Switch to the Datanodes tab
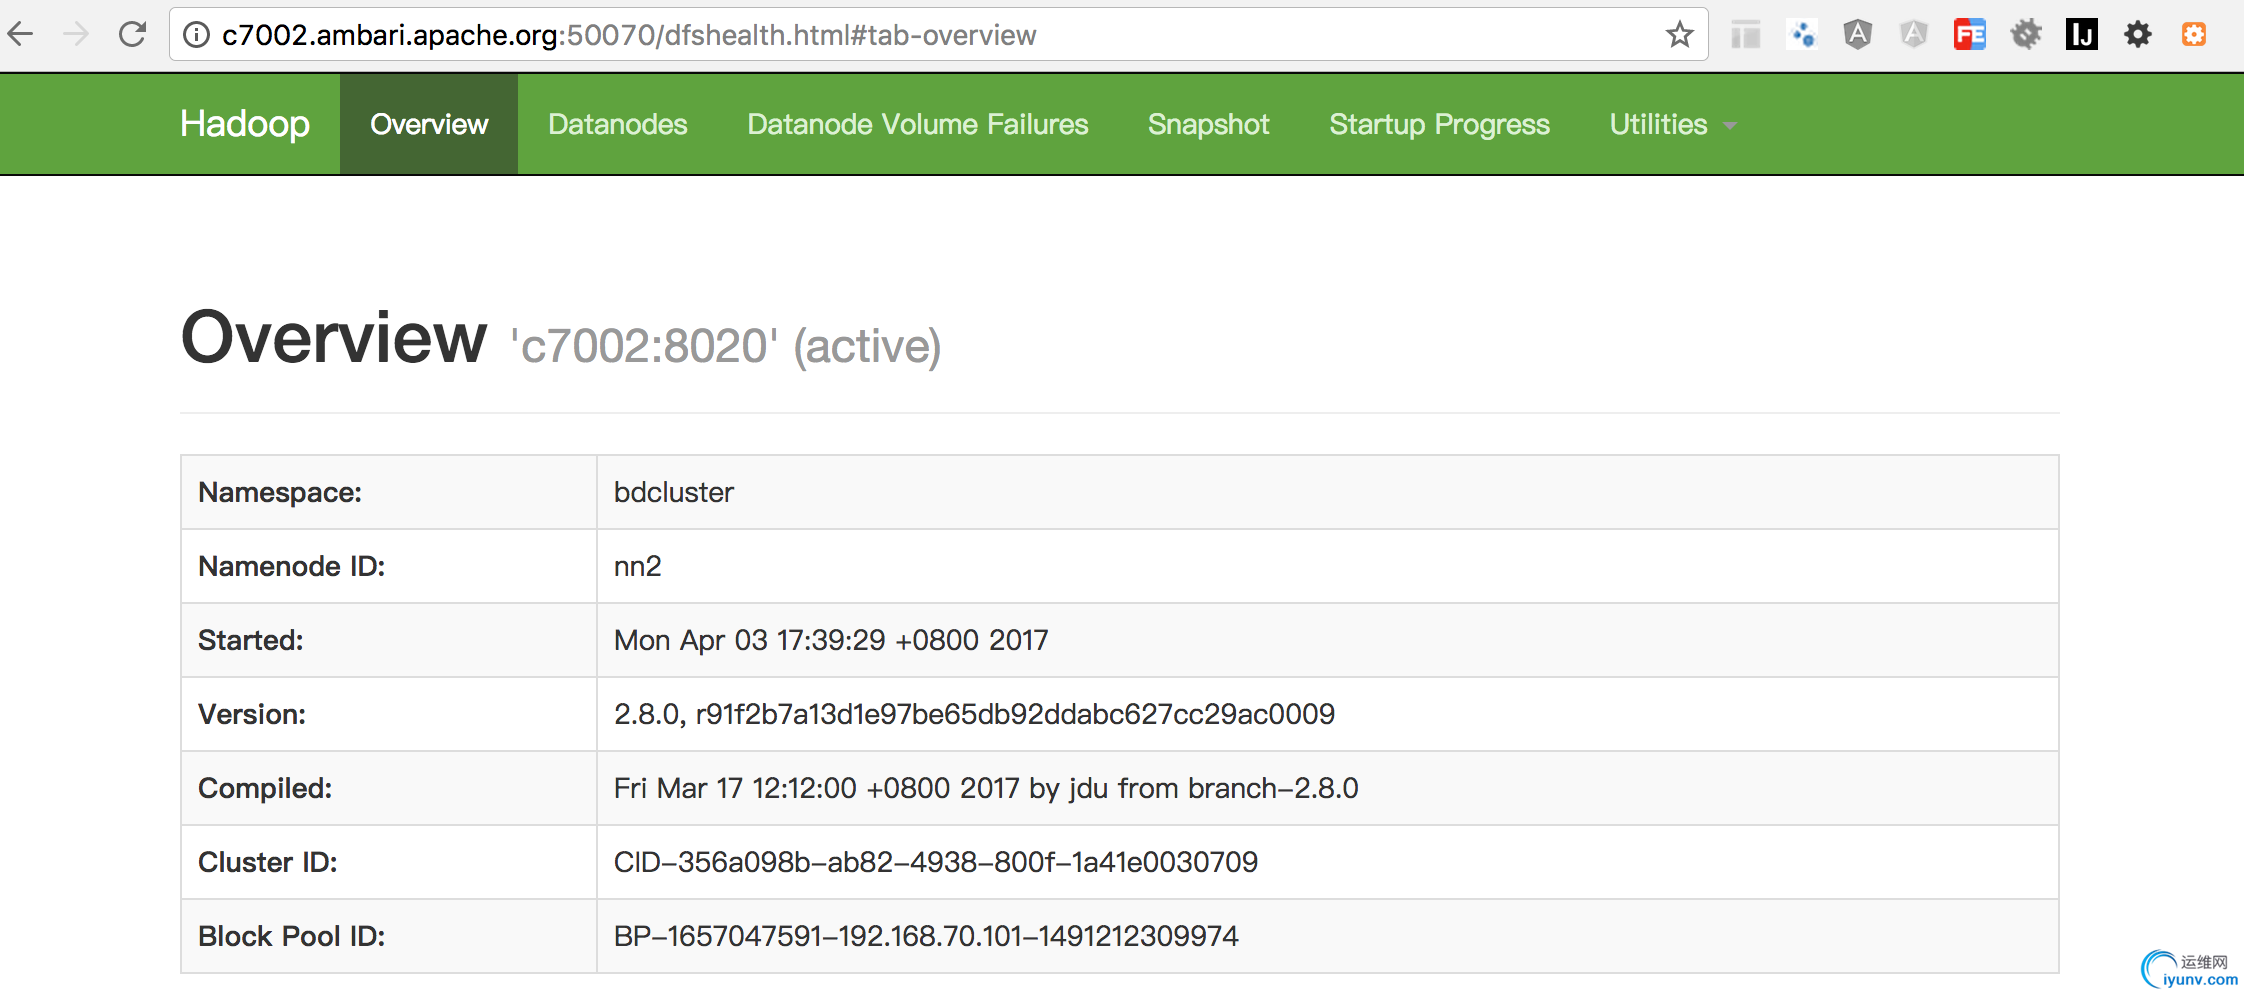Viewport: 2244px width, 996px height. (618, 124)
